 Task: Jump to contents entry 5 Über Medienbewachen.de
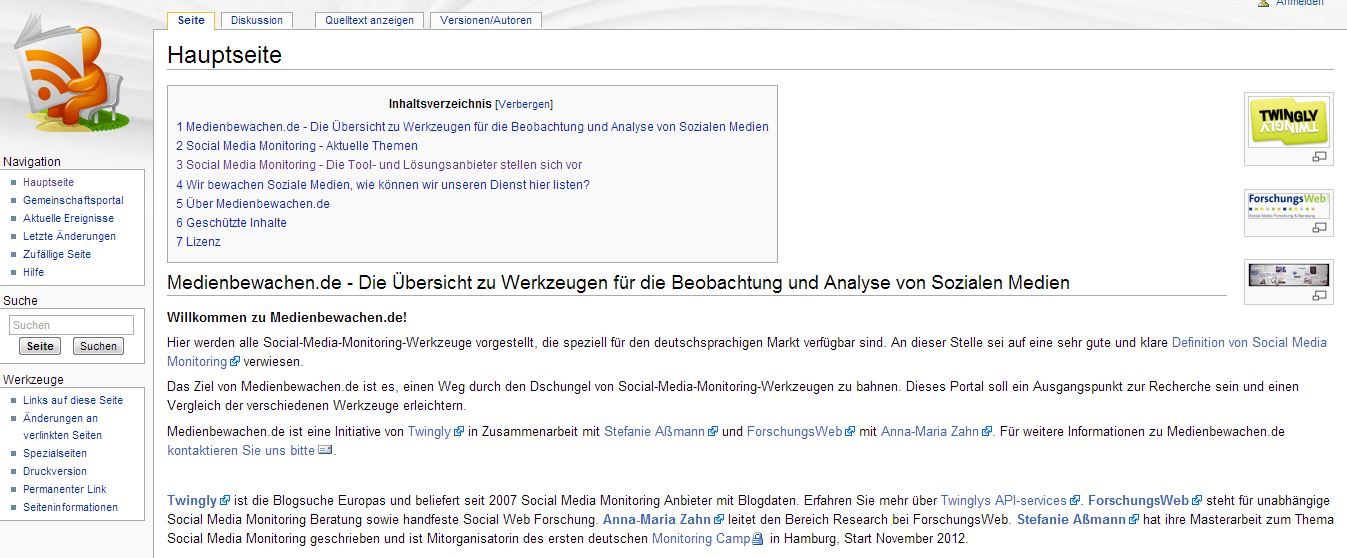253,203
